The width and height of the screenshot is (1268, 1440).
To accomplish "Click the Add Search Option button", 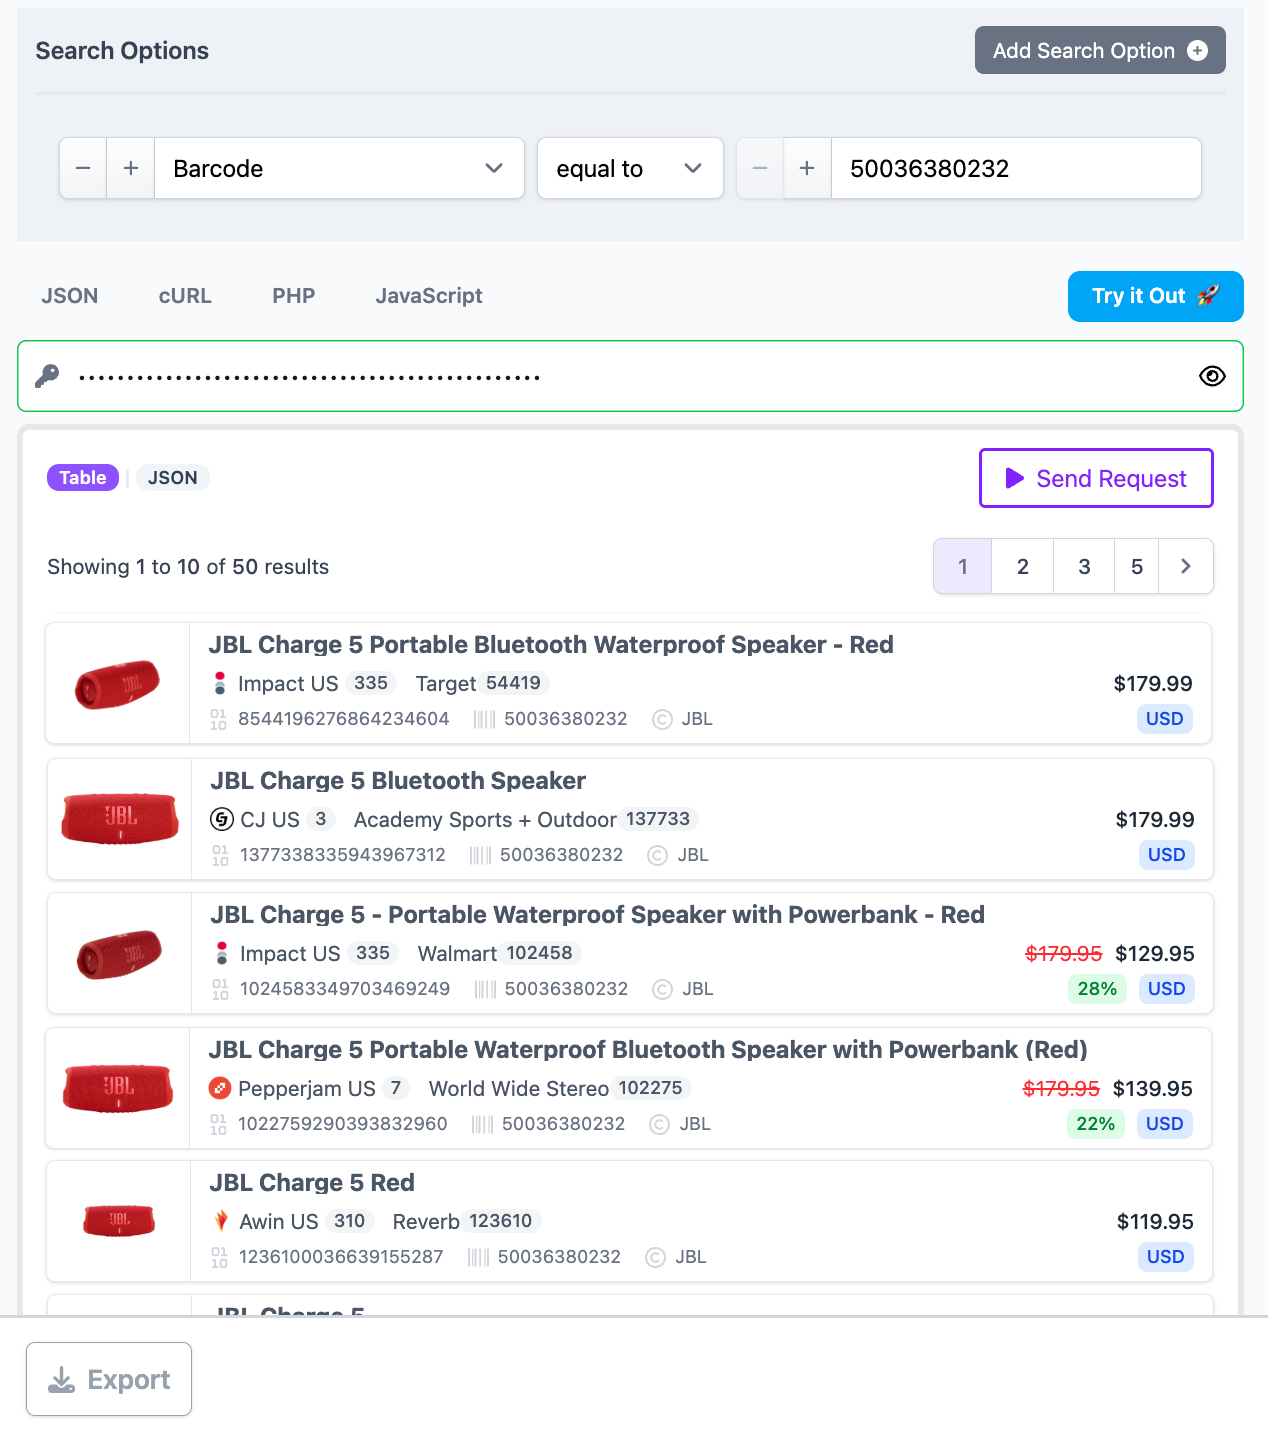I will (1100, 50).
